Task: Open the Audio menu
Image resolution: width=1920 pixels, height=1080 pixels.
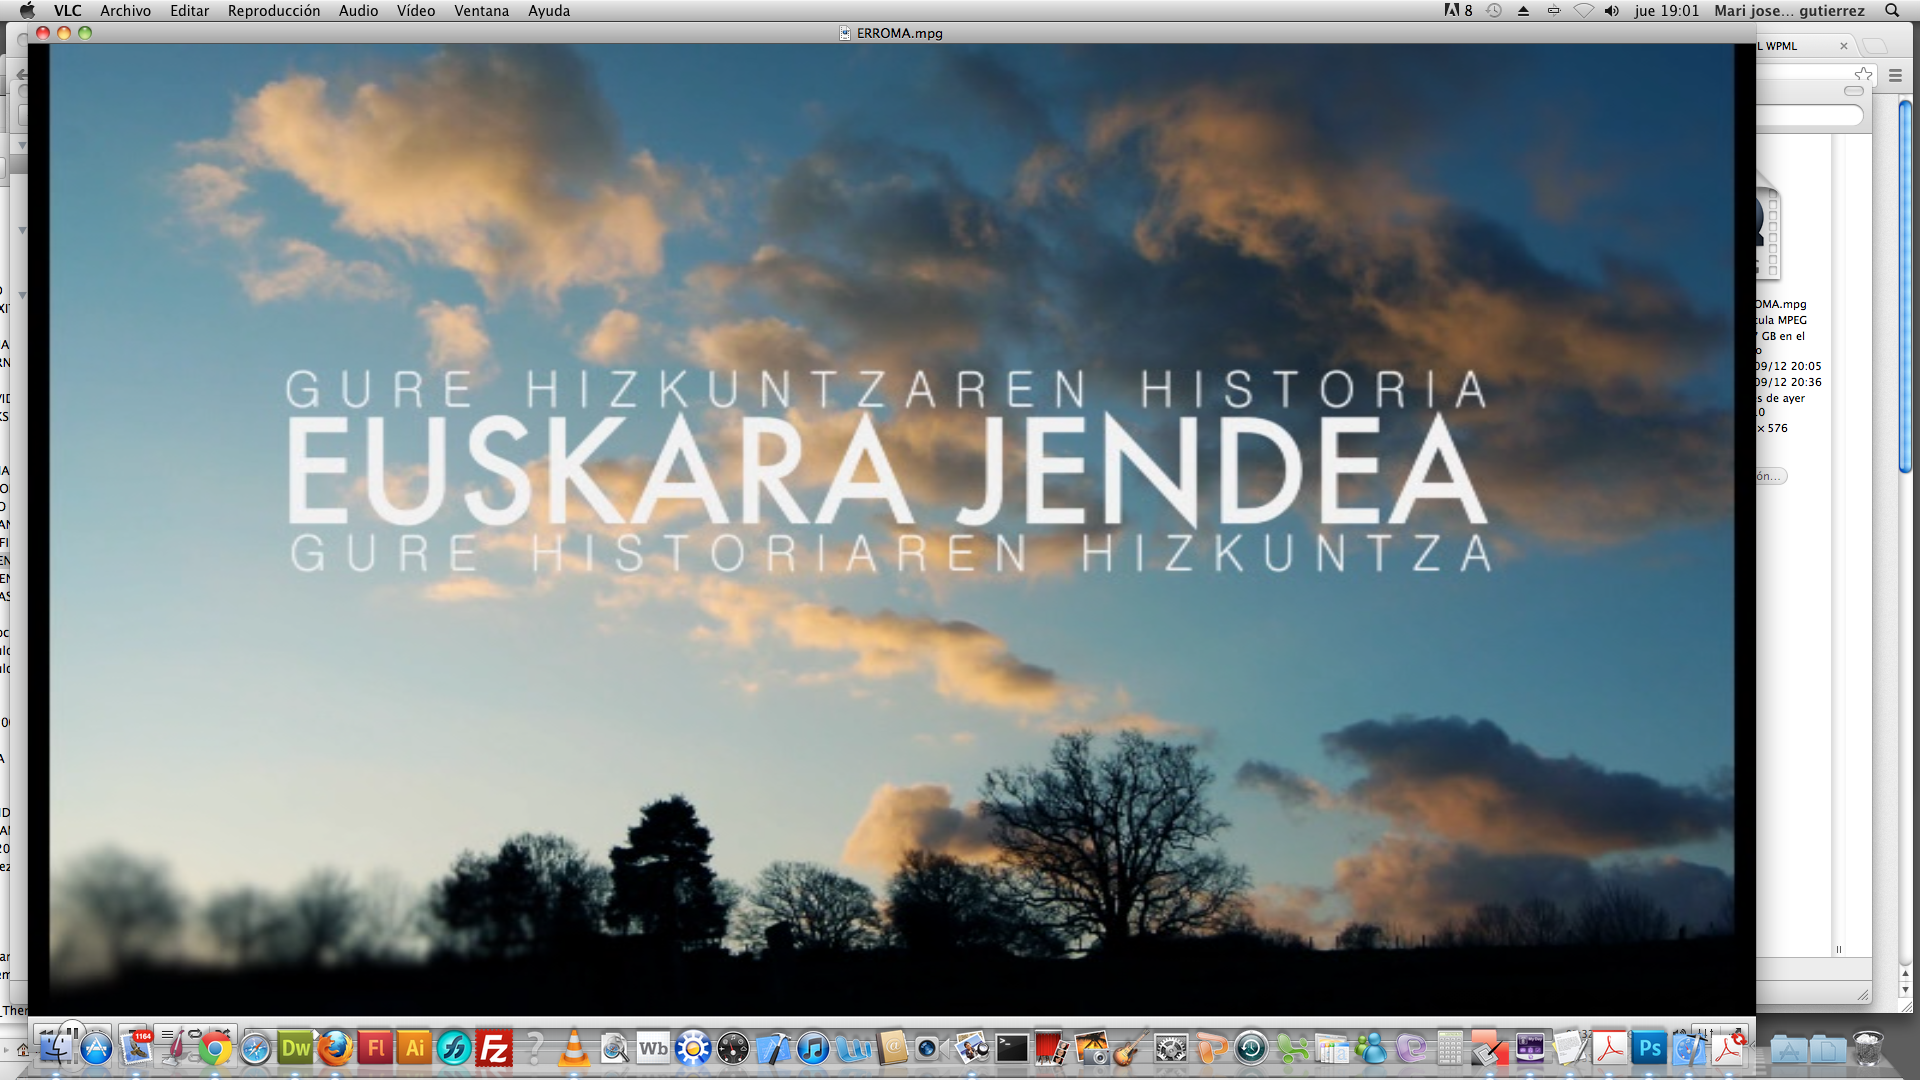Action: click(x=358, y=11)
